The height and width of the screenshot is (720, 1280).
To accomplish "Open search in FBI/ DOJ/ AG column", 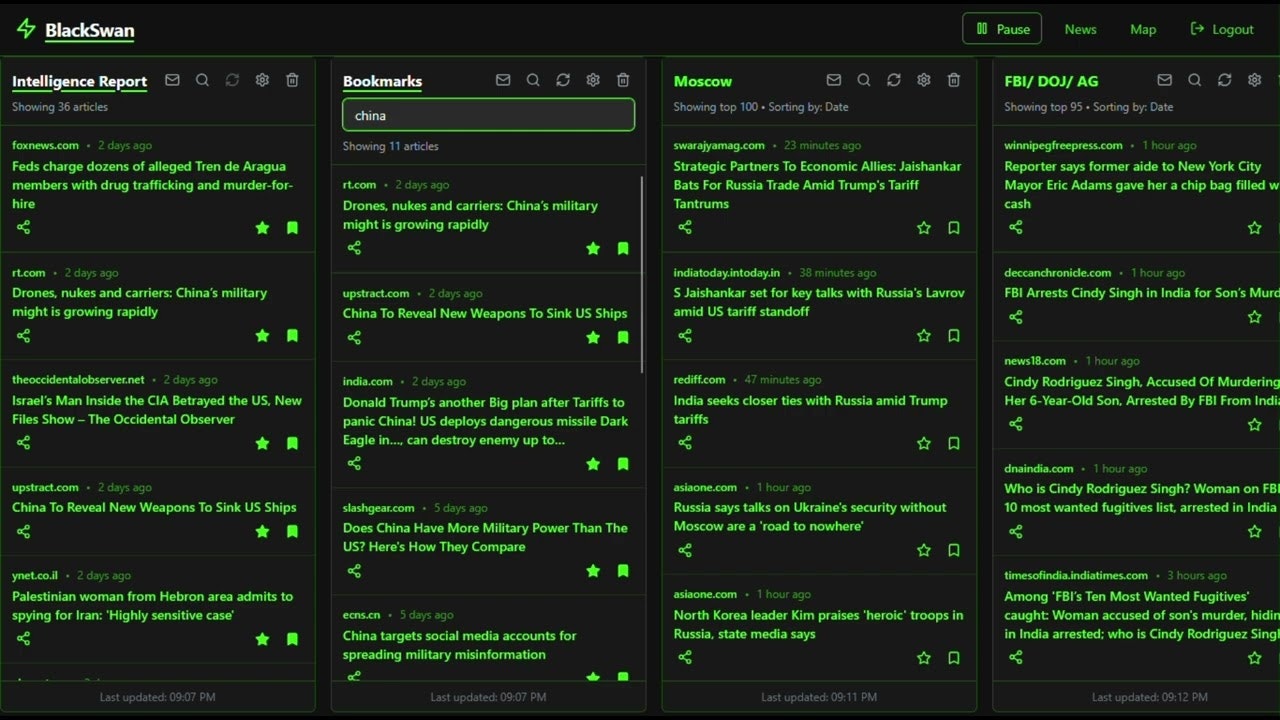I will coord(1195,80).
